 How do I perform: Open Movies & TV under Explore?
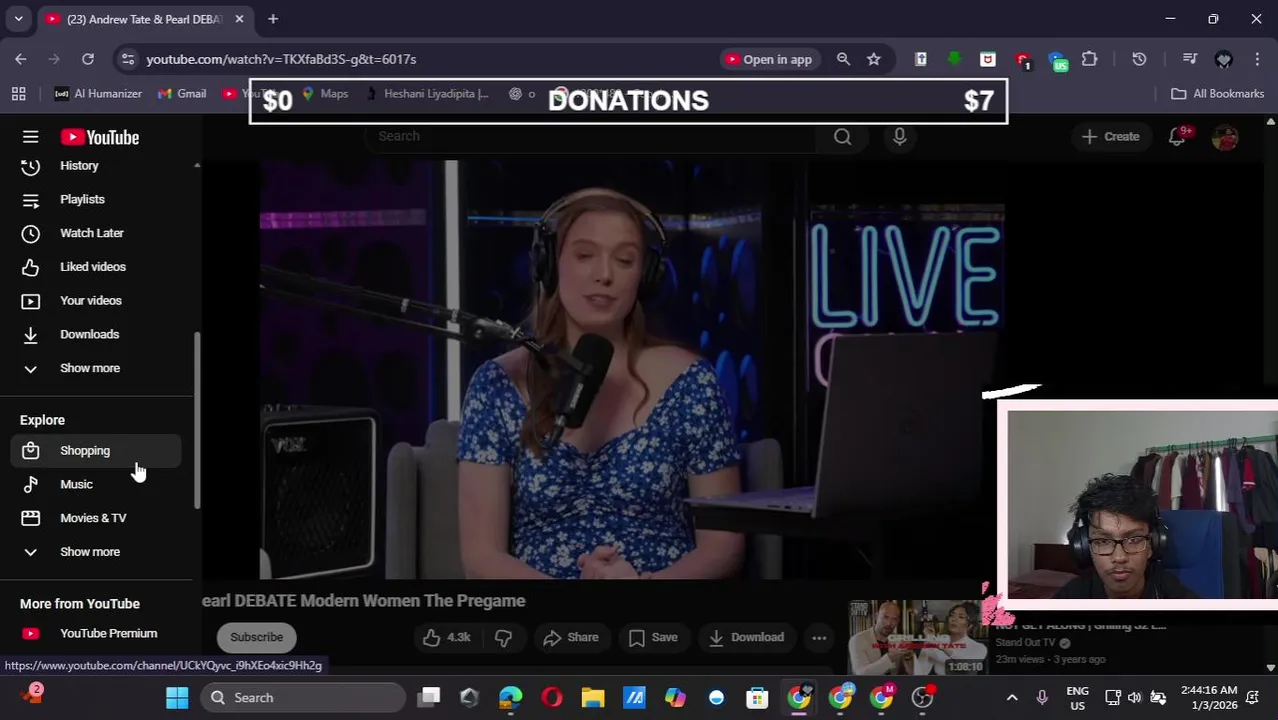[98, 518]
